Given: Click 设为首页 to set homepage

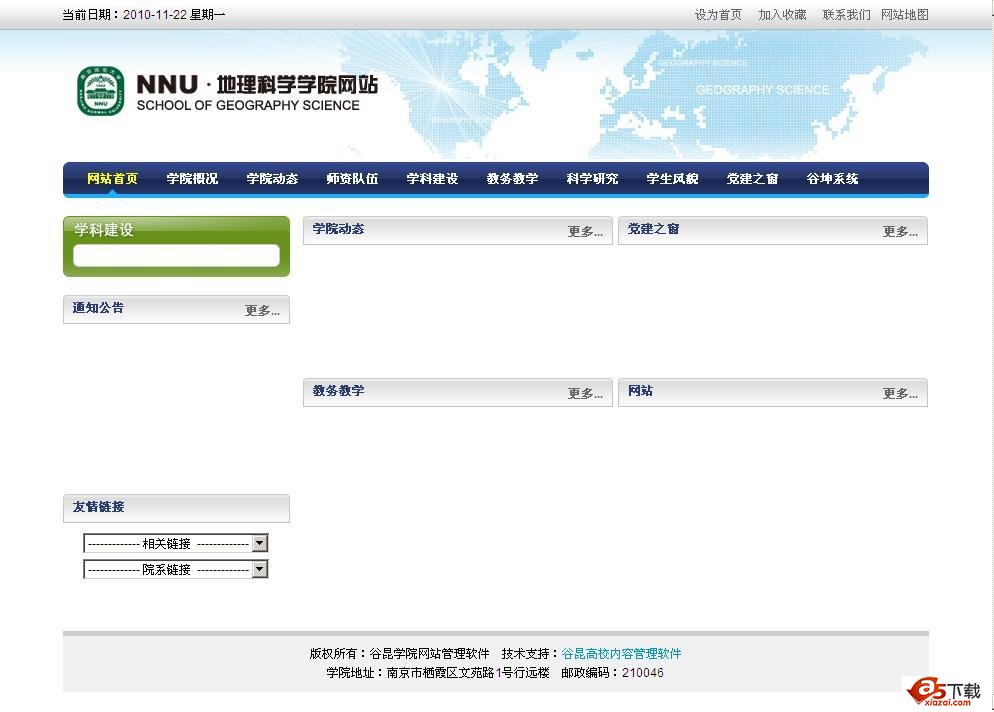Looking at the screenshot, I should pos(716,15).
